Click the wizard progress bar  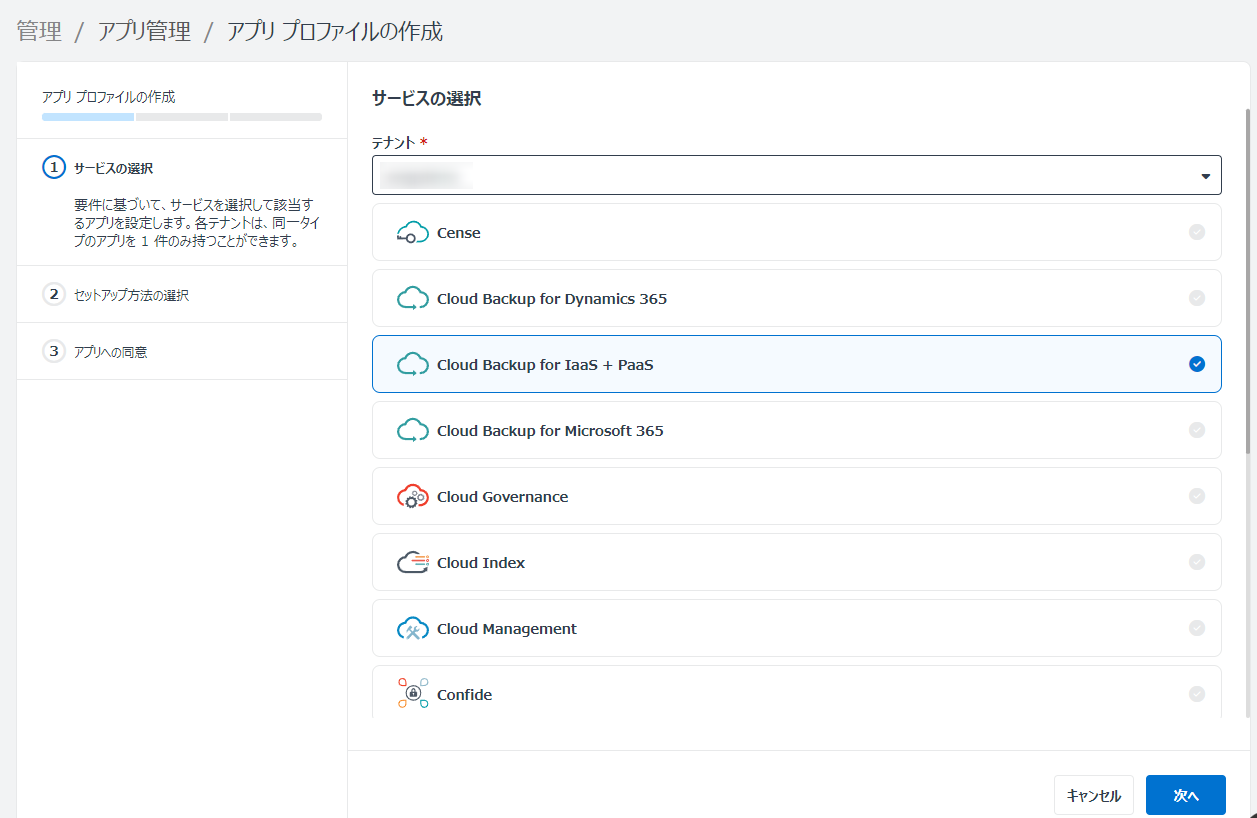pos(182,117)
